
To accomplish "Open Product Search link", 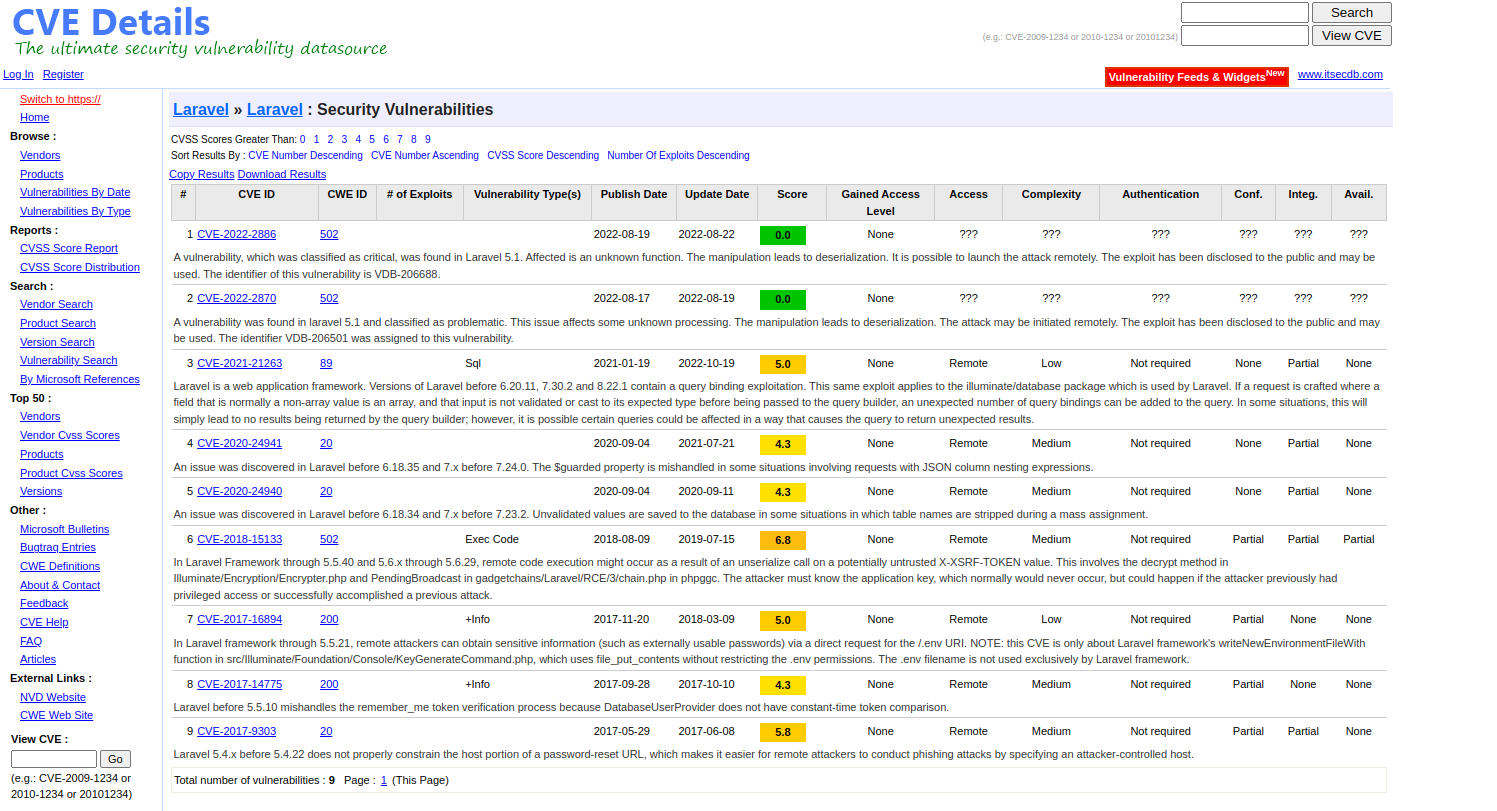I will click(x=58, y=323).
